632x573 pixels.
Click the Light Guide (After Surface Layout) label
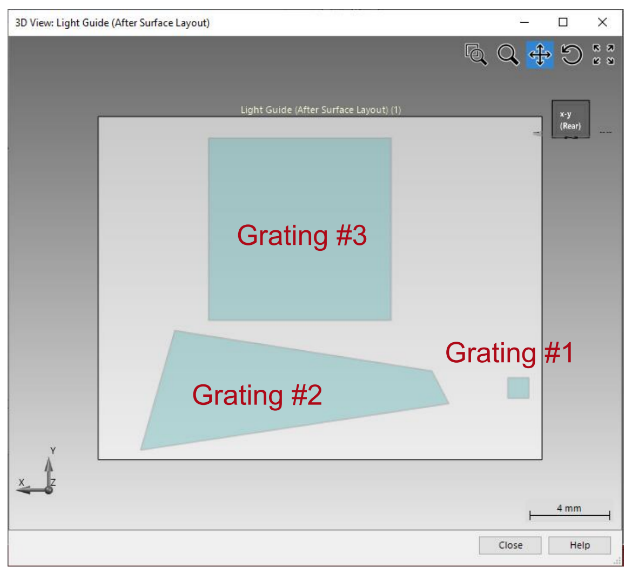321,110
